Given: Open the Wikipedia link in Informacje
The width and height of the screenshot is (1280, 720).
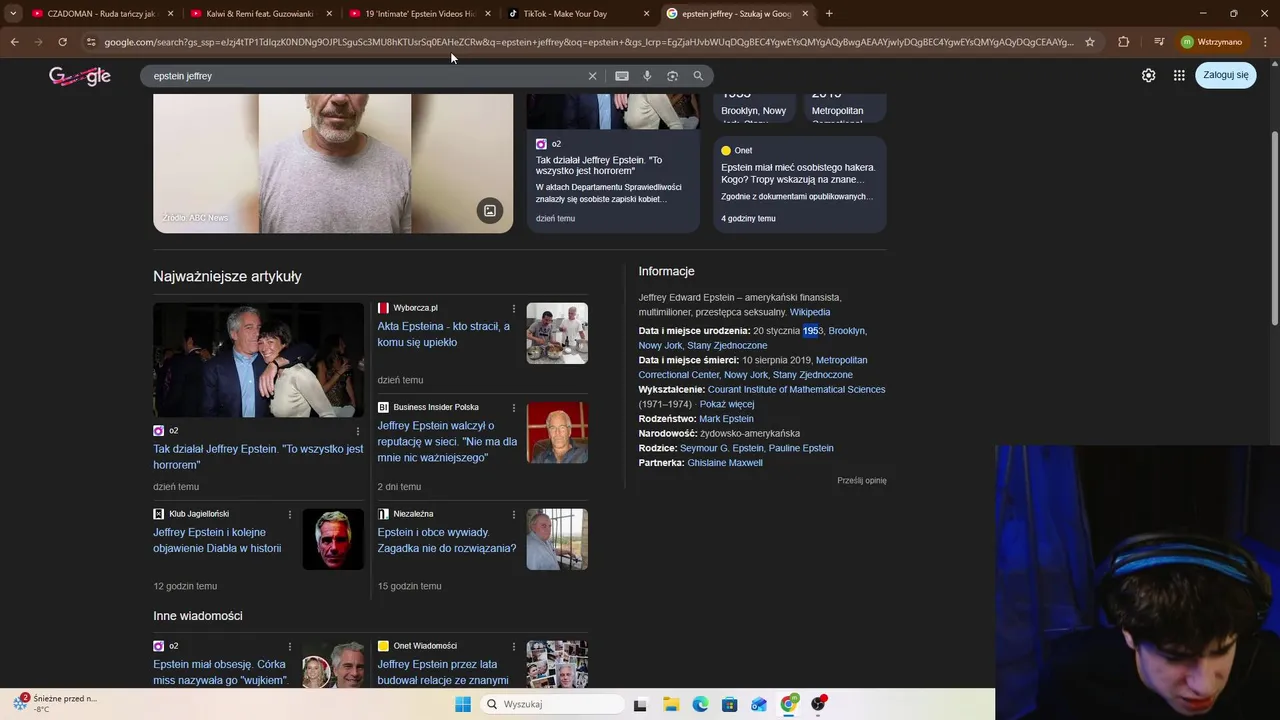Looking at the screenshot, I should (810, 312).
